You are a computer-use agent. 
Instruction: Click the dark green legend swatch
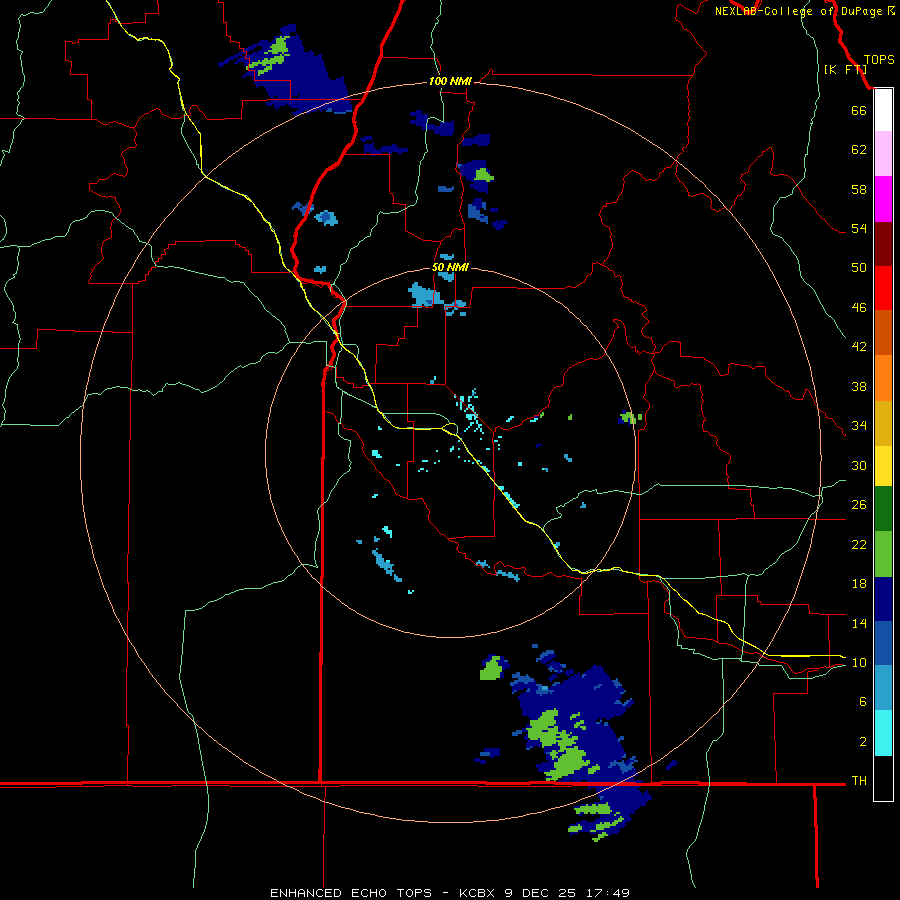[883, 509]
